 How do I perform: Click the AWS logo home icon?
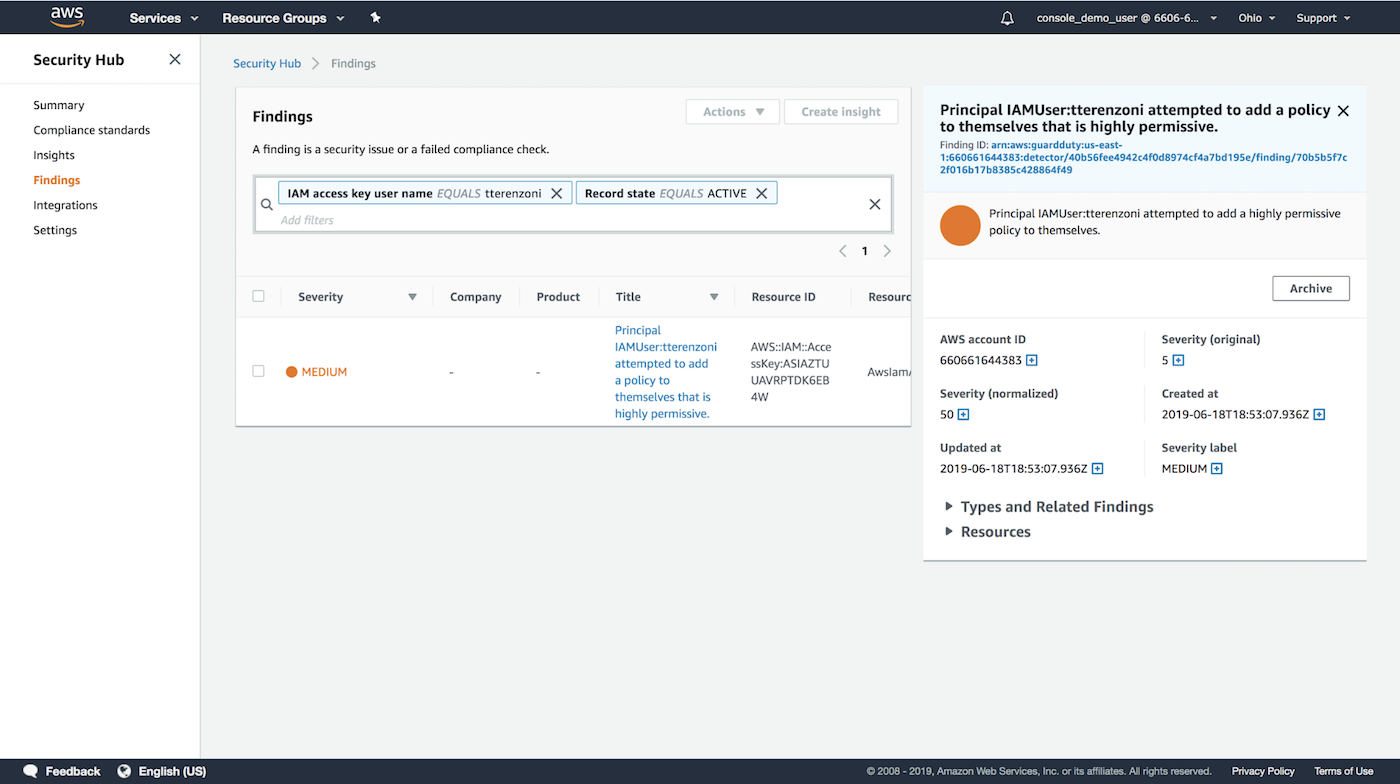(67, 17)
